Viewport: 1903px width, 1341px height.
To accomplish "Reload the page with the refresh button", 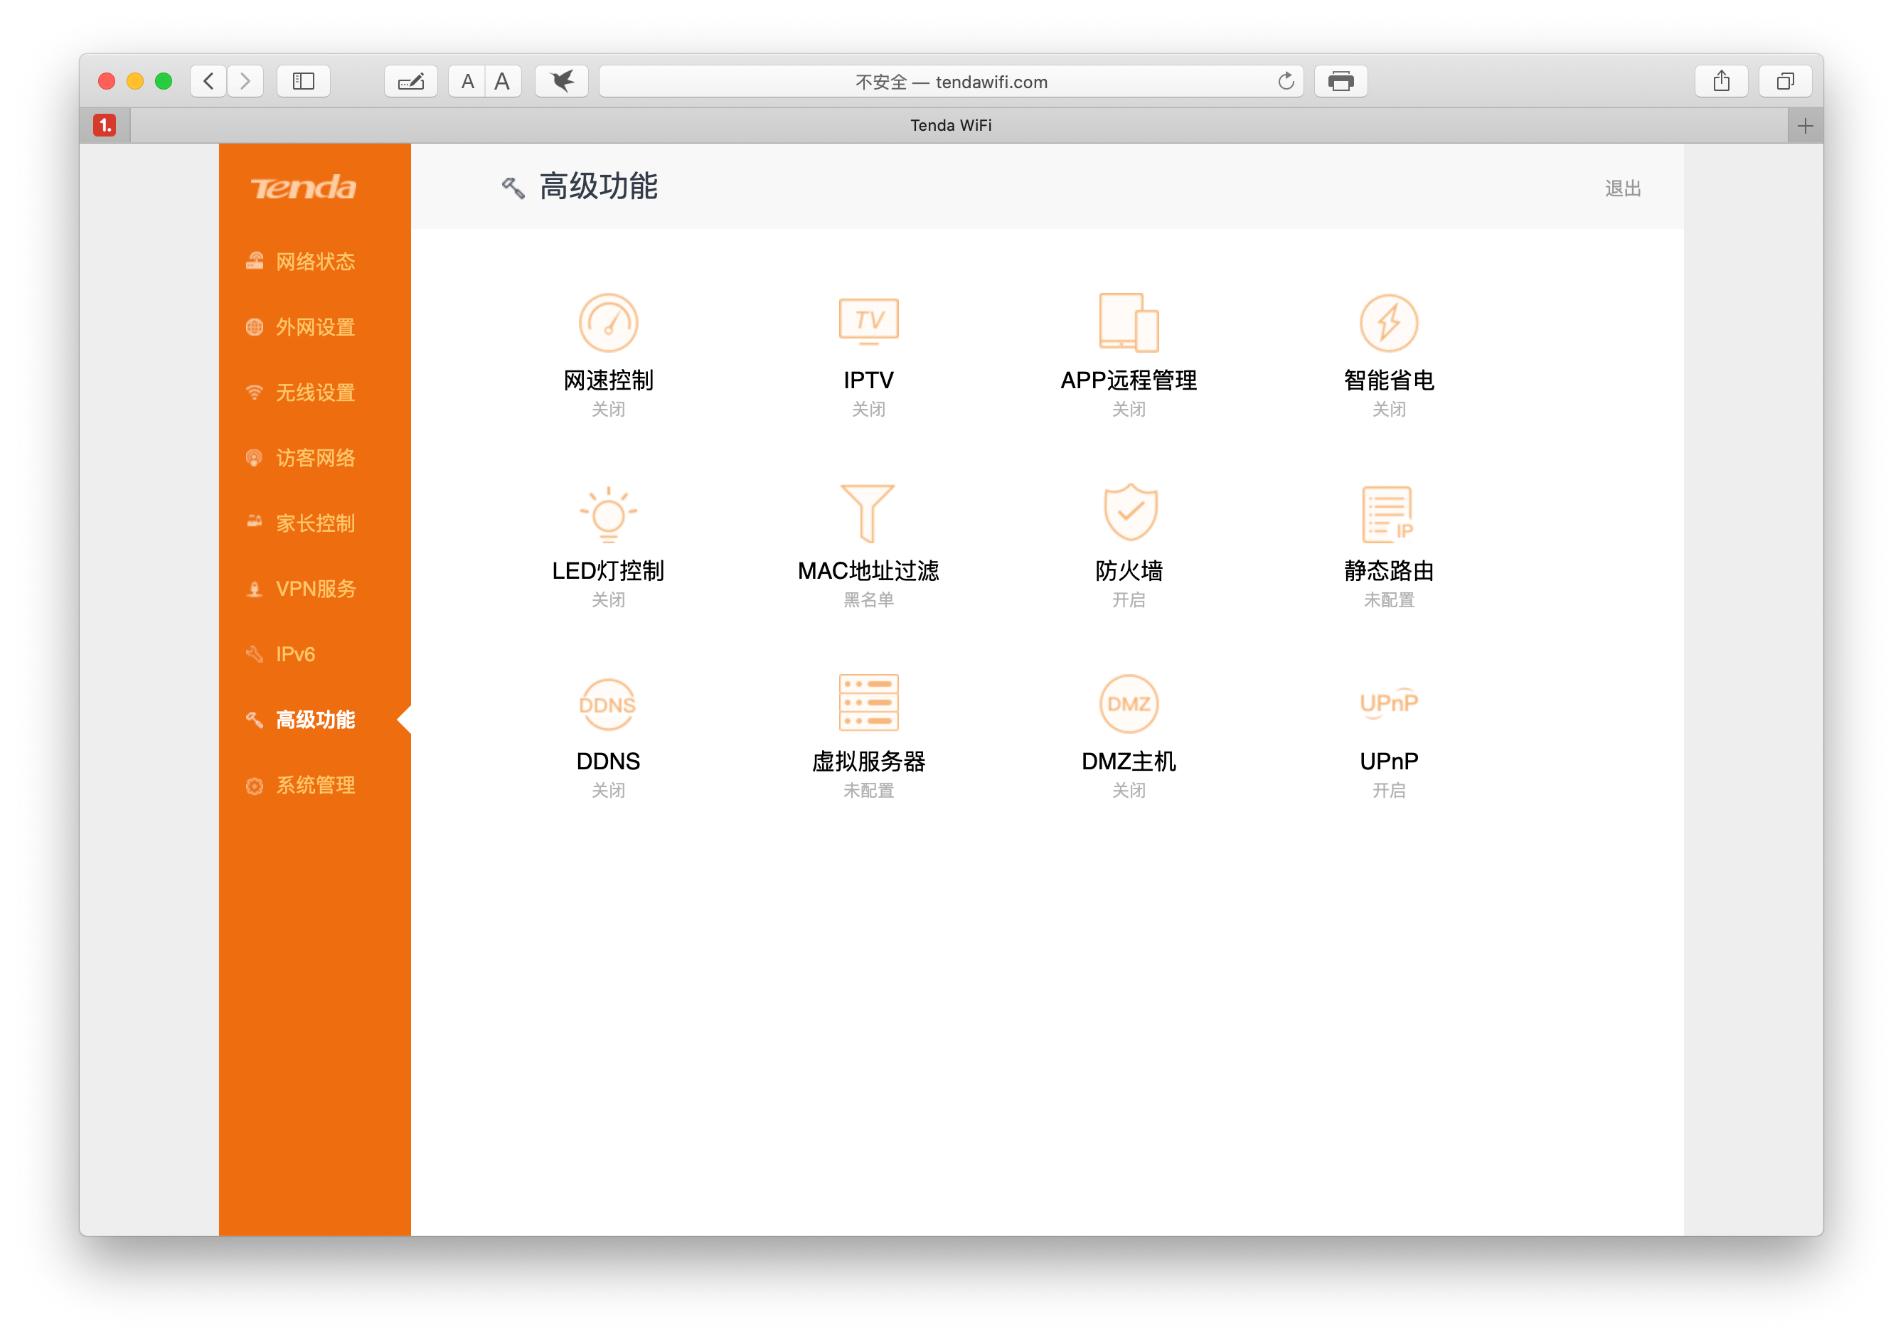I will coord(1286,82).
